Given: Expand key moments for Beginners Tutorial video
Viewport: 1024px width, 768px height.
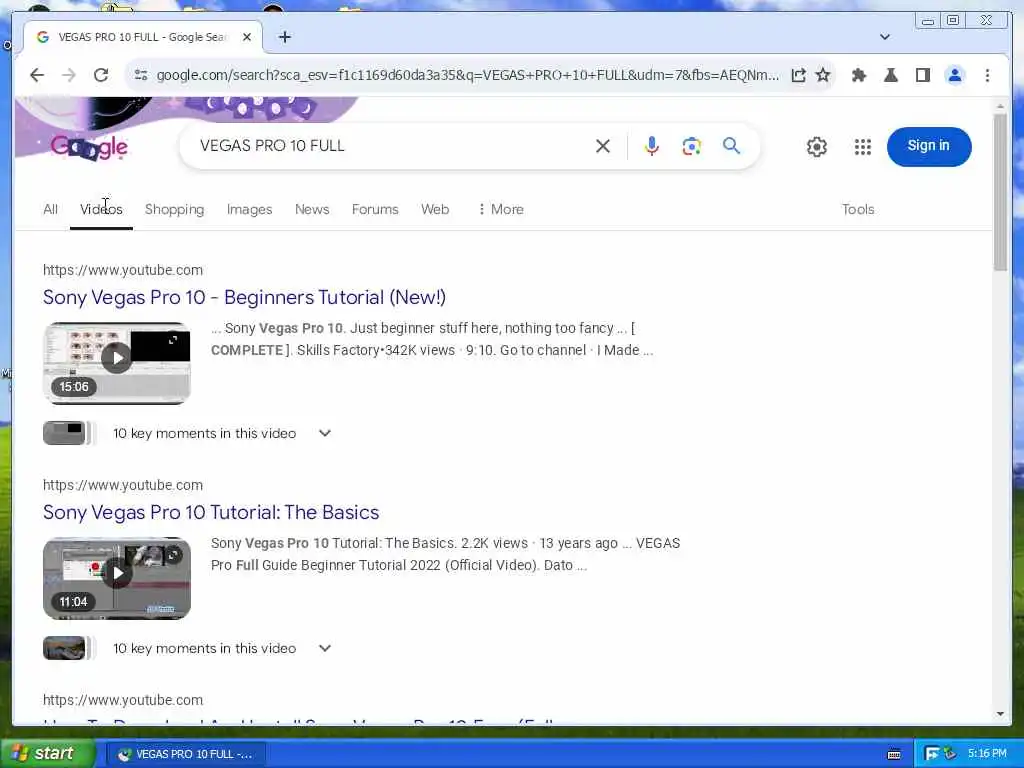Looking at the screenshot, I should click(x=325, y=433).
